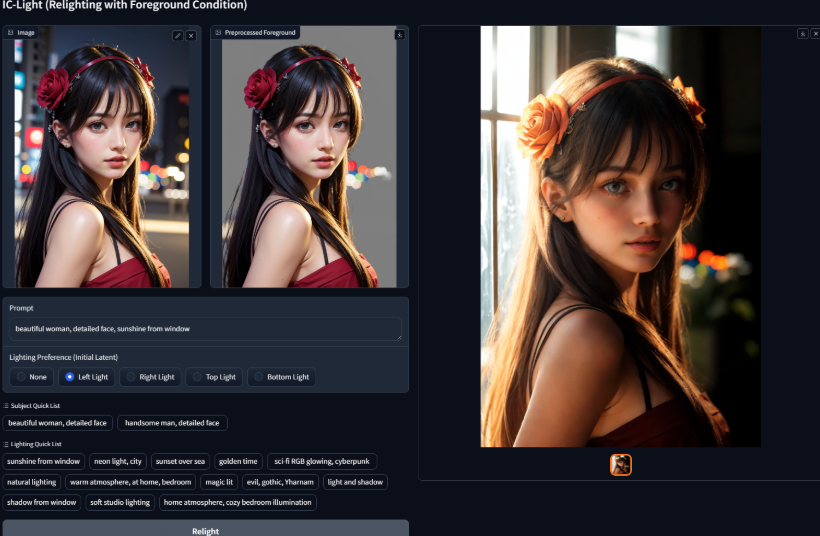Apply 'sunset over sea' lighting preset
820x536 pixels.
pyautogui.click(x=180, y=461)
